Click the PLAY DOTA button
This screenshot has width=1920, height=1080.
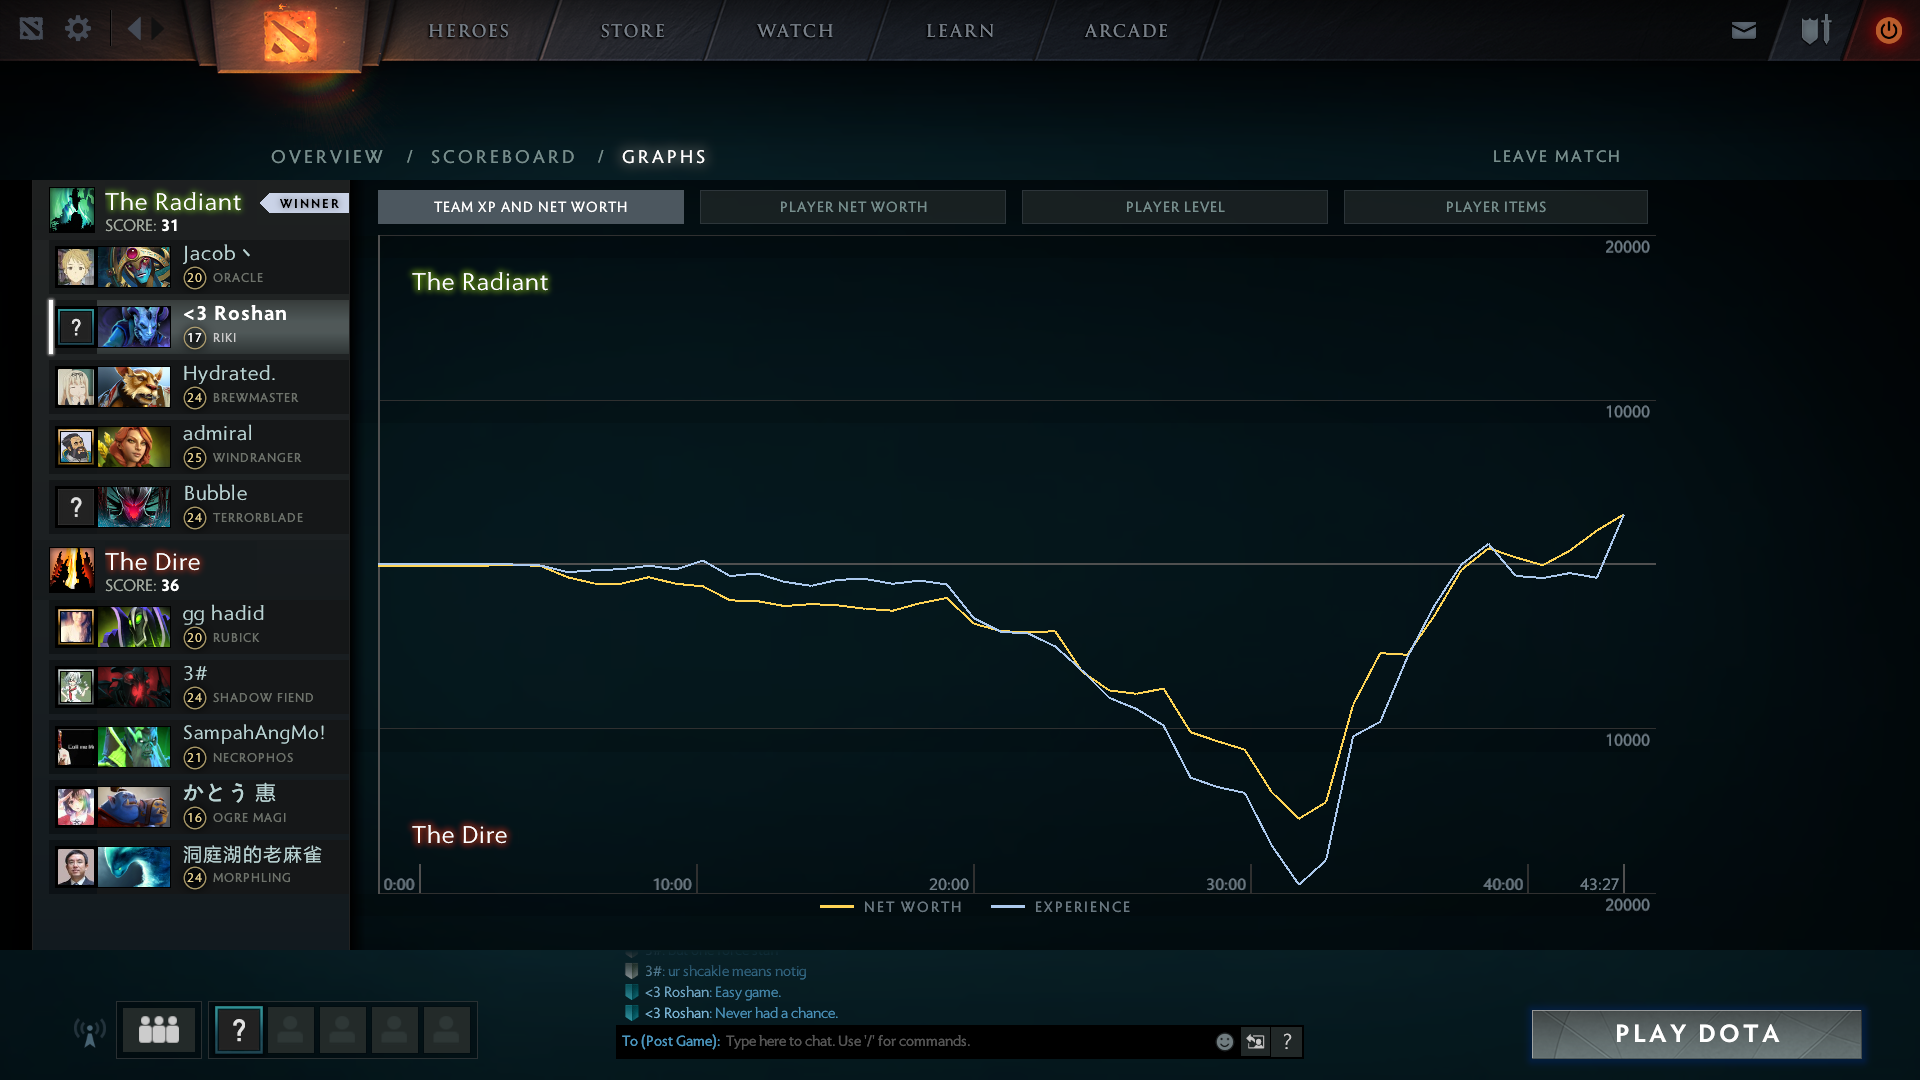[x=1697, y=1034]
